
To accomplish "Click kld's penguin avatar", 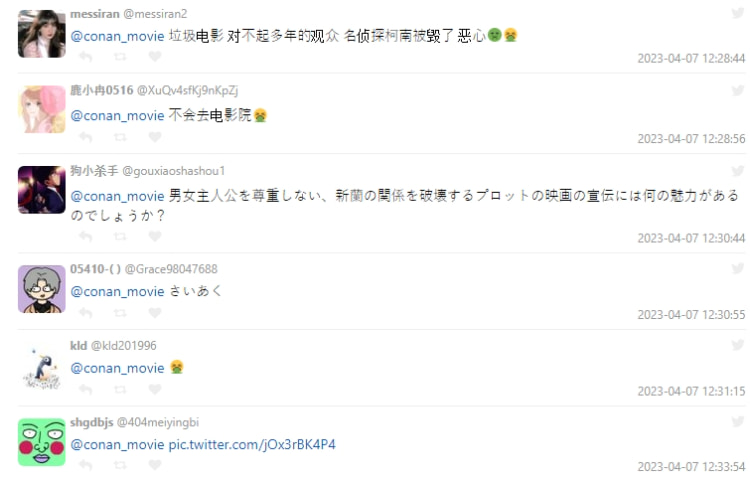I will pos(42,366).
